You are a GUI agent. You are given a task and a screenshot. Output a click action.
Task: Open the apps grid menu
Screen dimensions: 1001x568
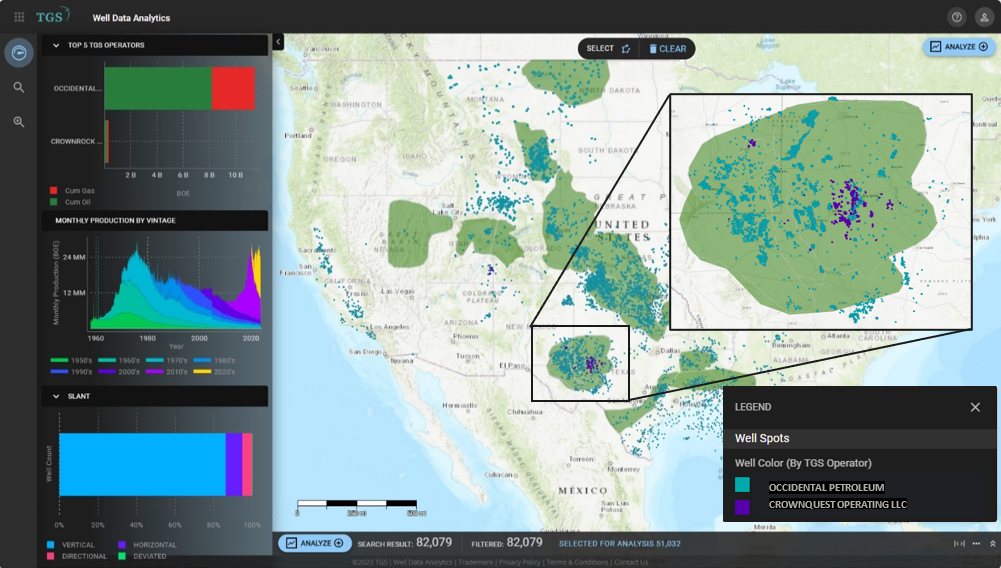click(19, 17)
